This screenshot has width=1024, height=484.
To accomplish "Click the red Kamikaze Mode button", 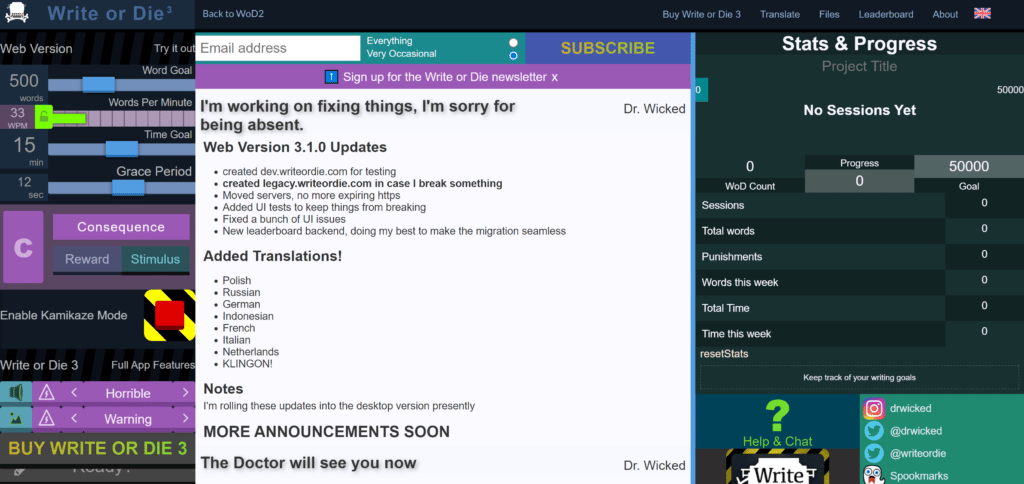I will click(x=169, y=315).
